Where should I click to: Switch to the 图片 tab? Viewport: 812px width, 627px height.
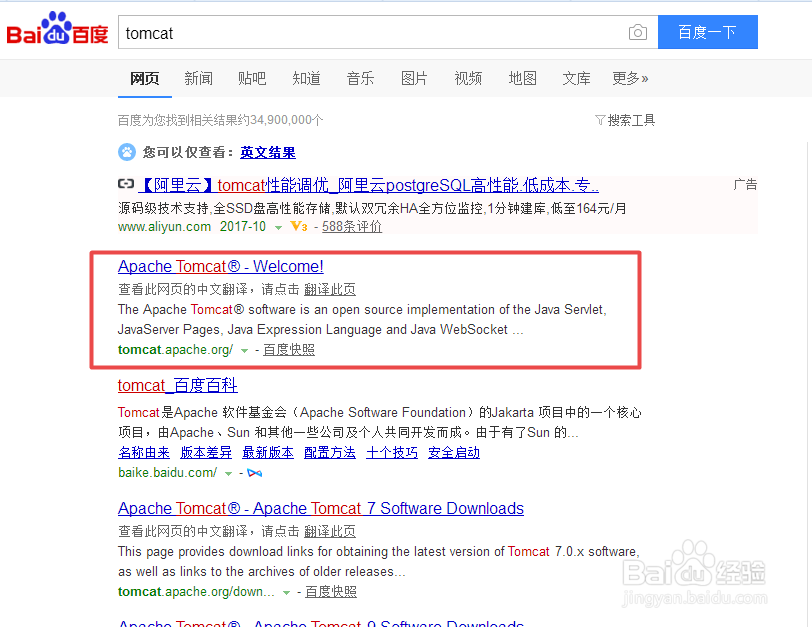(414, 78)
